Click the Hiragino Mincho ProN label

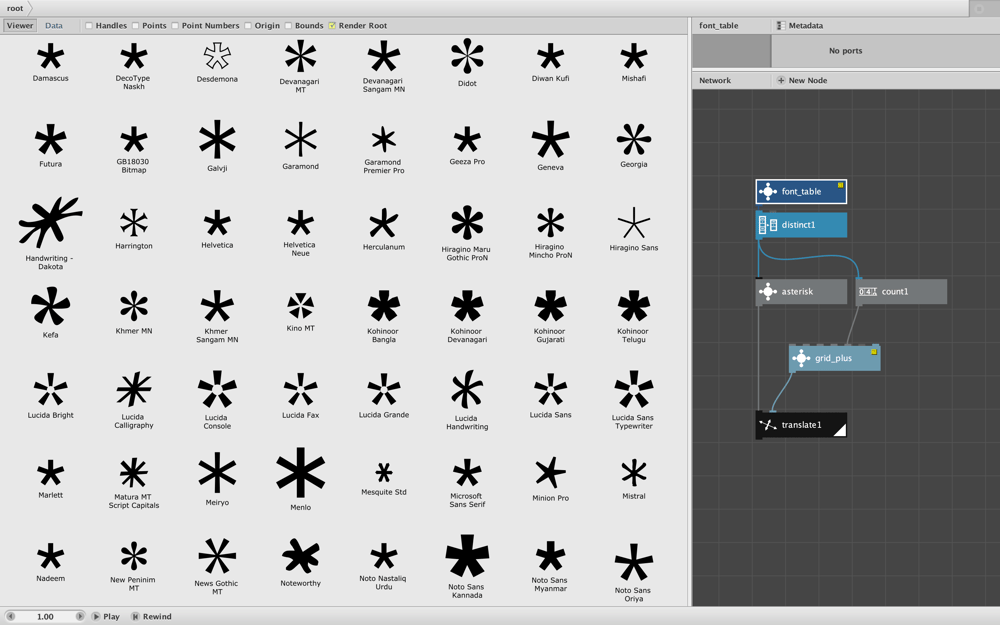[550, 251]
